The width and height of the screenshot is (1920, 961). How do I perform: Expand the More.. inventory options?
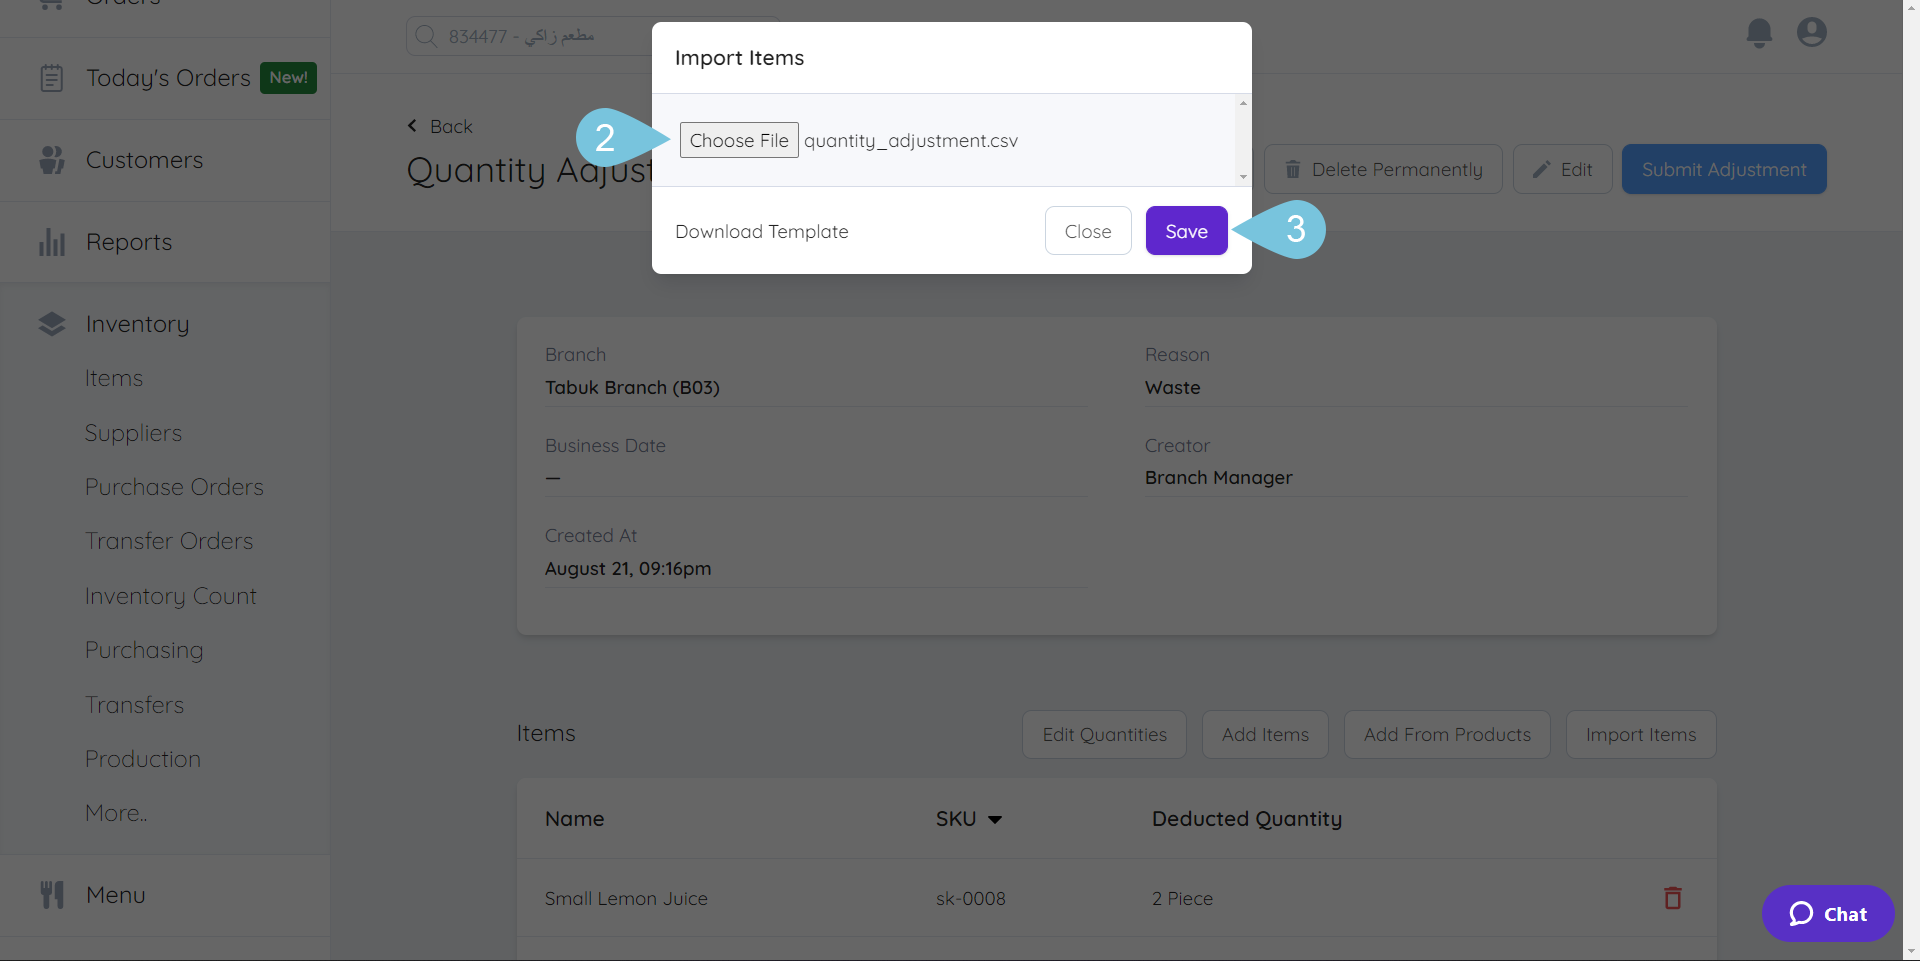[x=115, y=812]
